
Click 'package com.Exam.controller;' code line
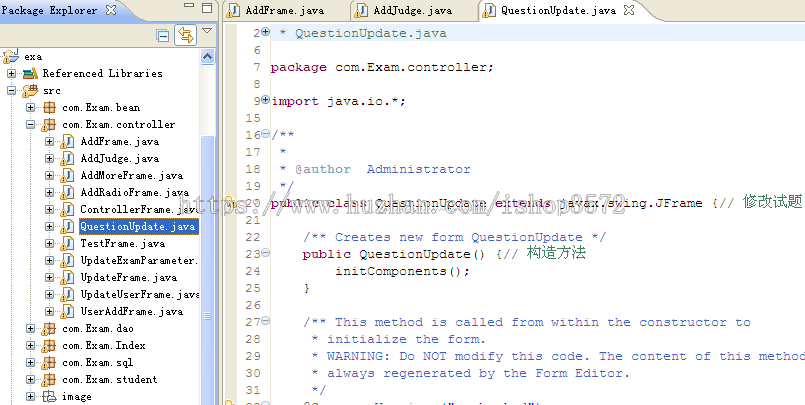pos(382,67)
